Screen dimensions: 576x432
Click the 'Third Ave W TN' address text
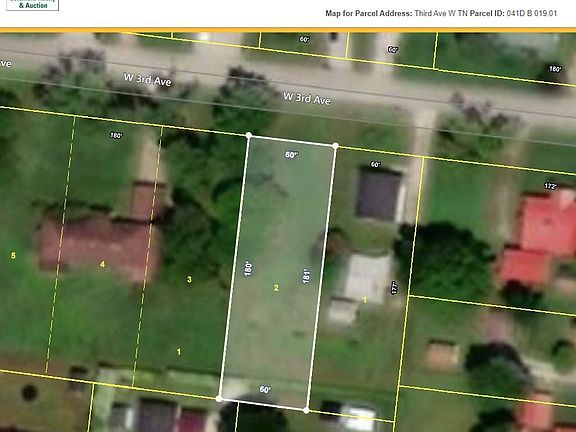441,13
